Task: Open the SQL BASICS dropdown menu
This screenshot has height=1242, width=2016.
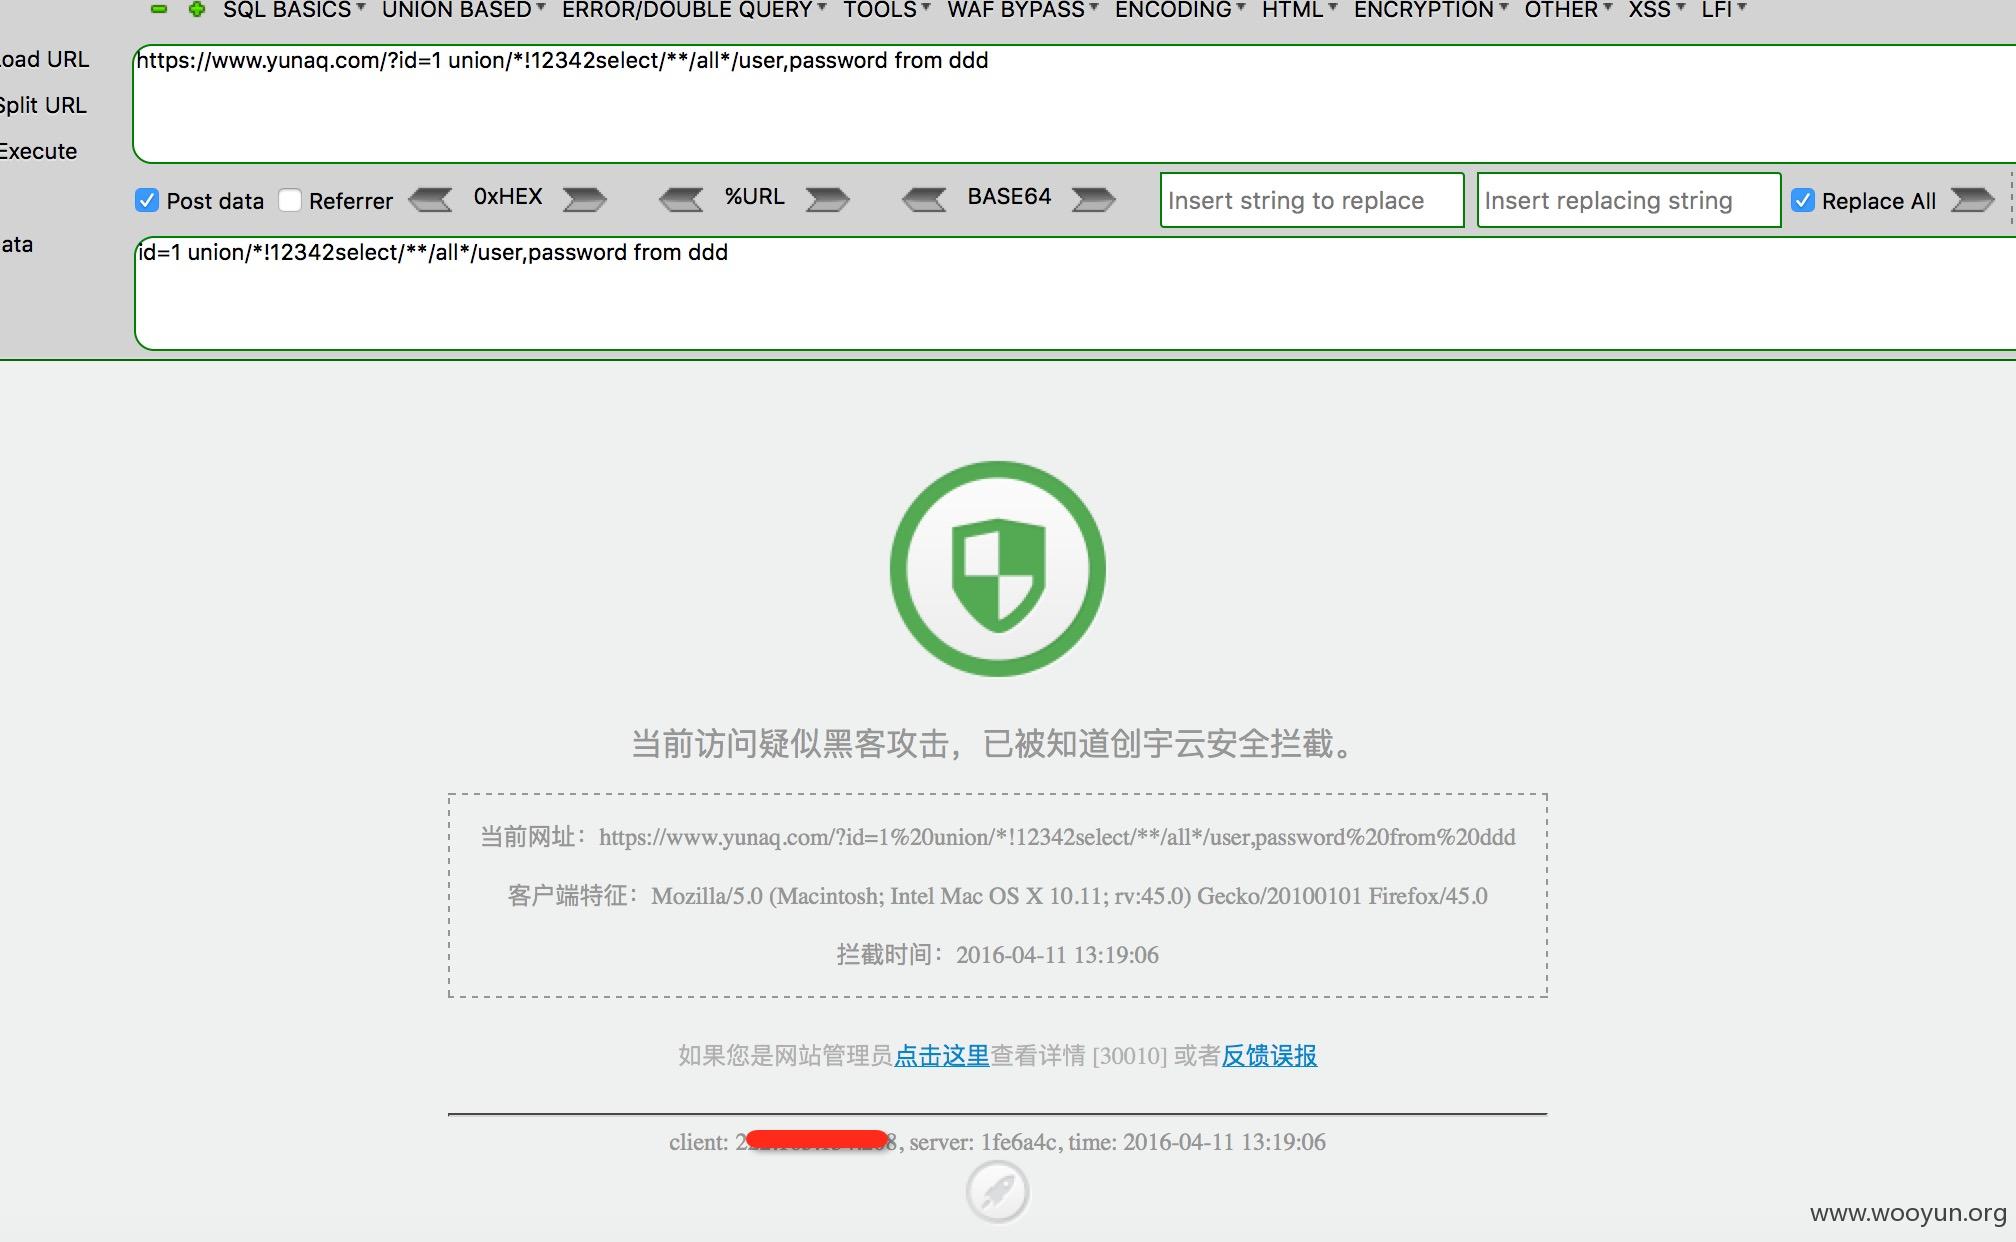Action: point(293,10)
